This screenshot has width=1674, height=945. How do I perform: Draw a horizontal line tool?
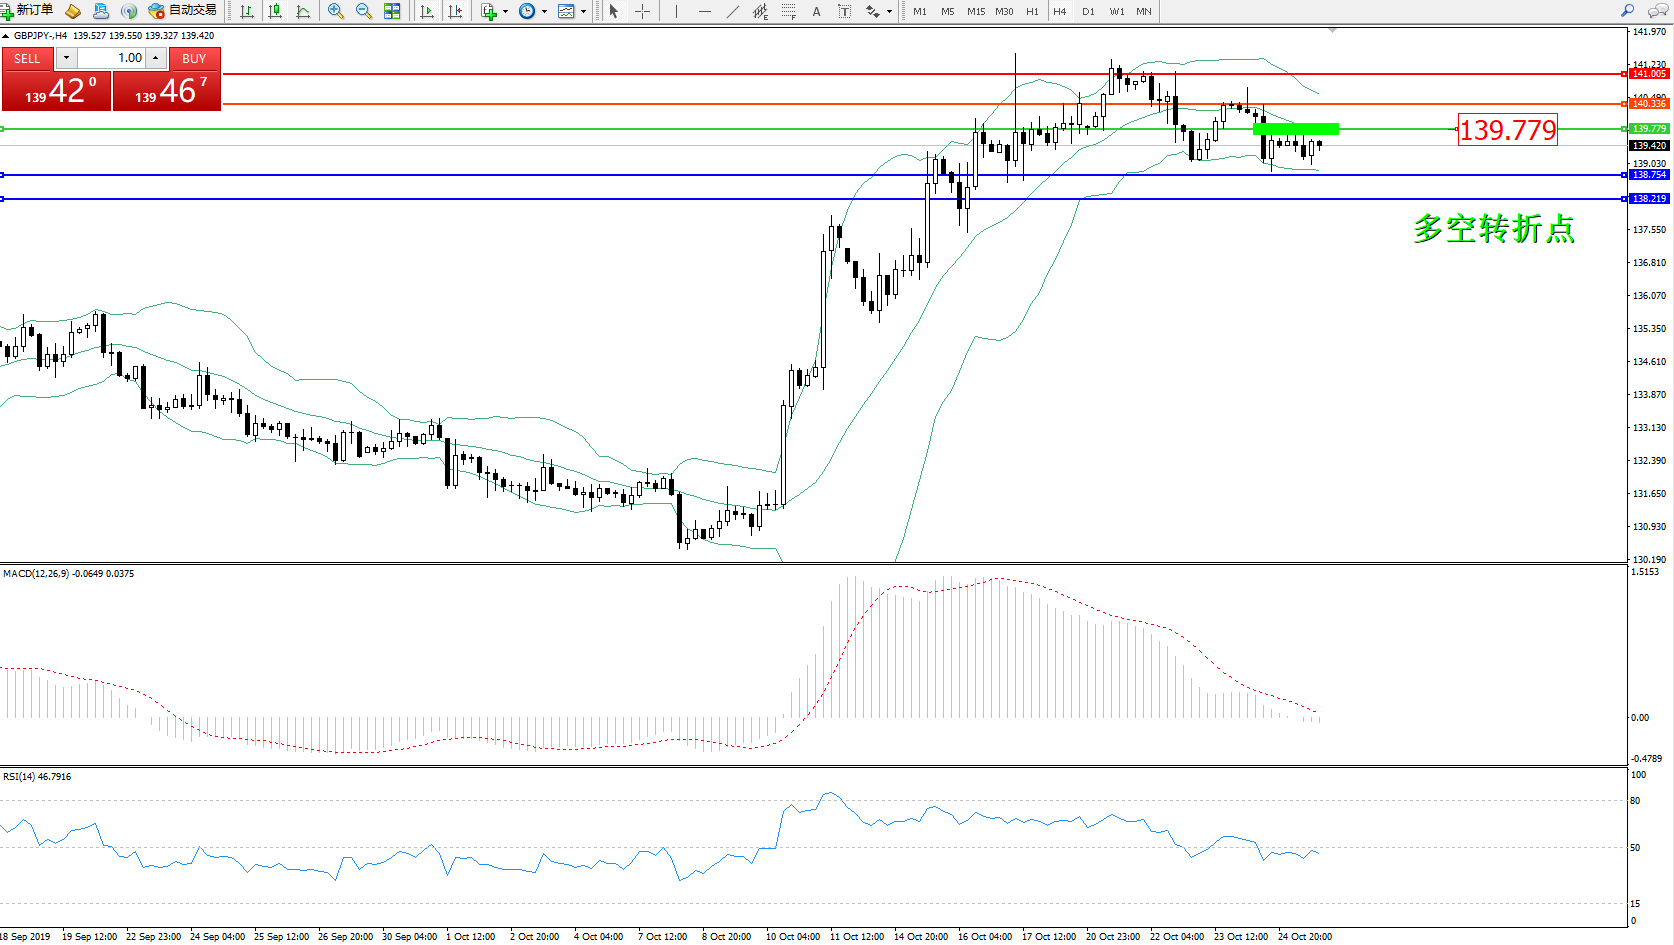click(x=705, y=11)
